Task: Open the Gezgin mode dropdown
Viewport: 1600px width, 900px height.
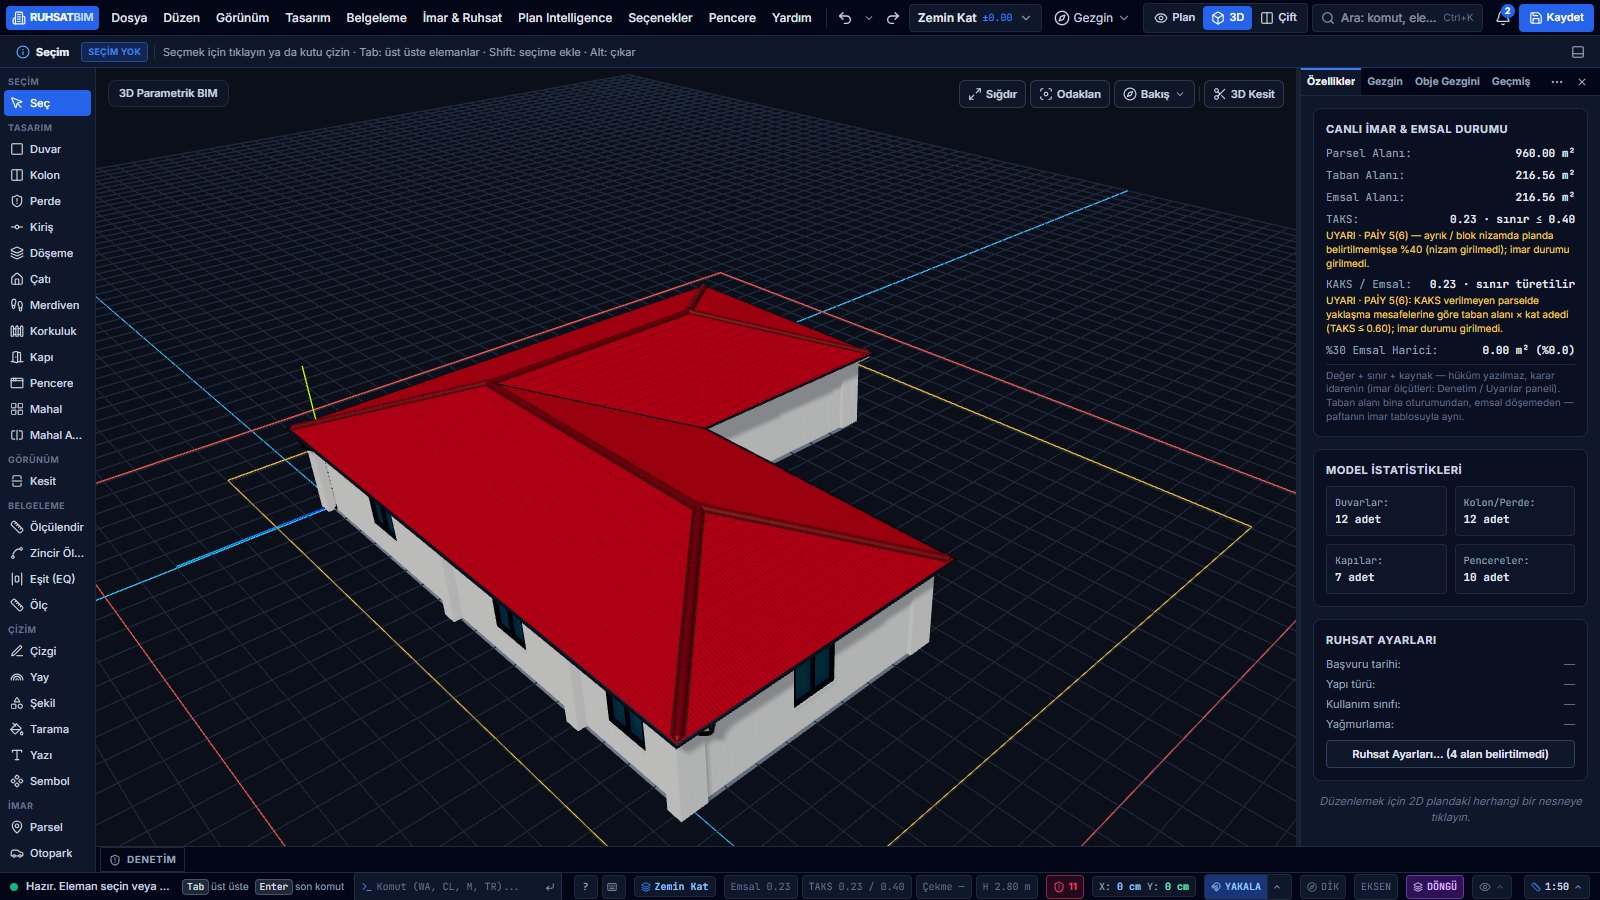Action: click(x=1091, y=18)
